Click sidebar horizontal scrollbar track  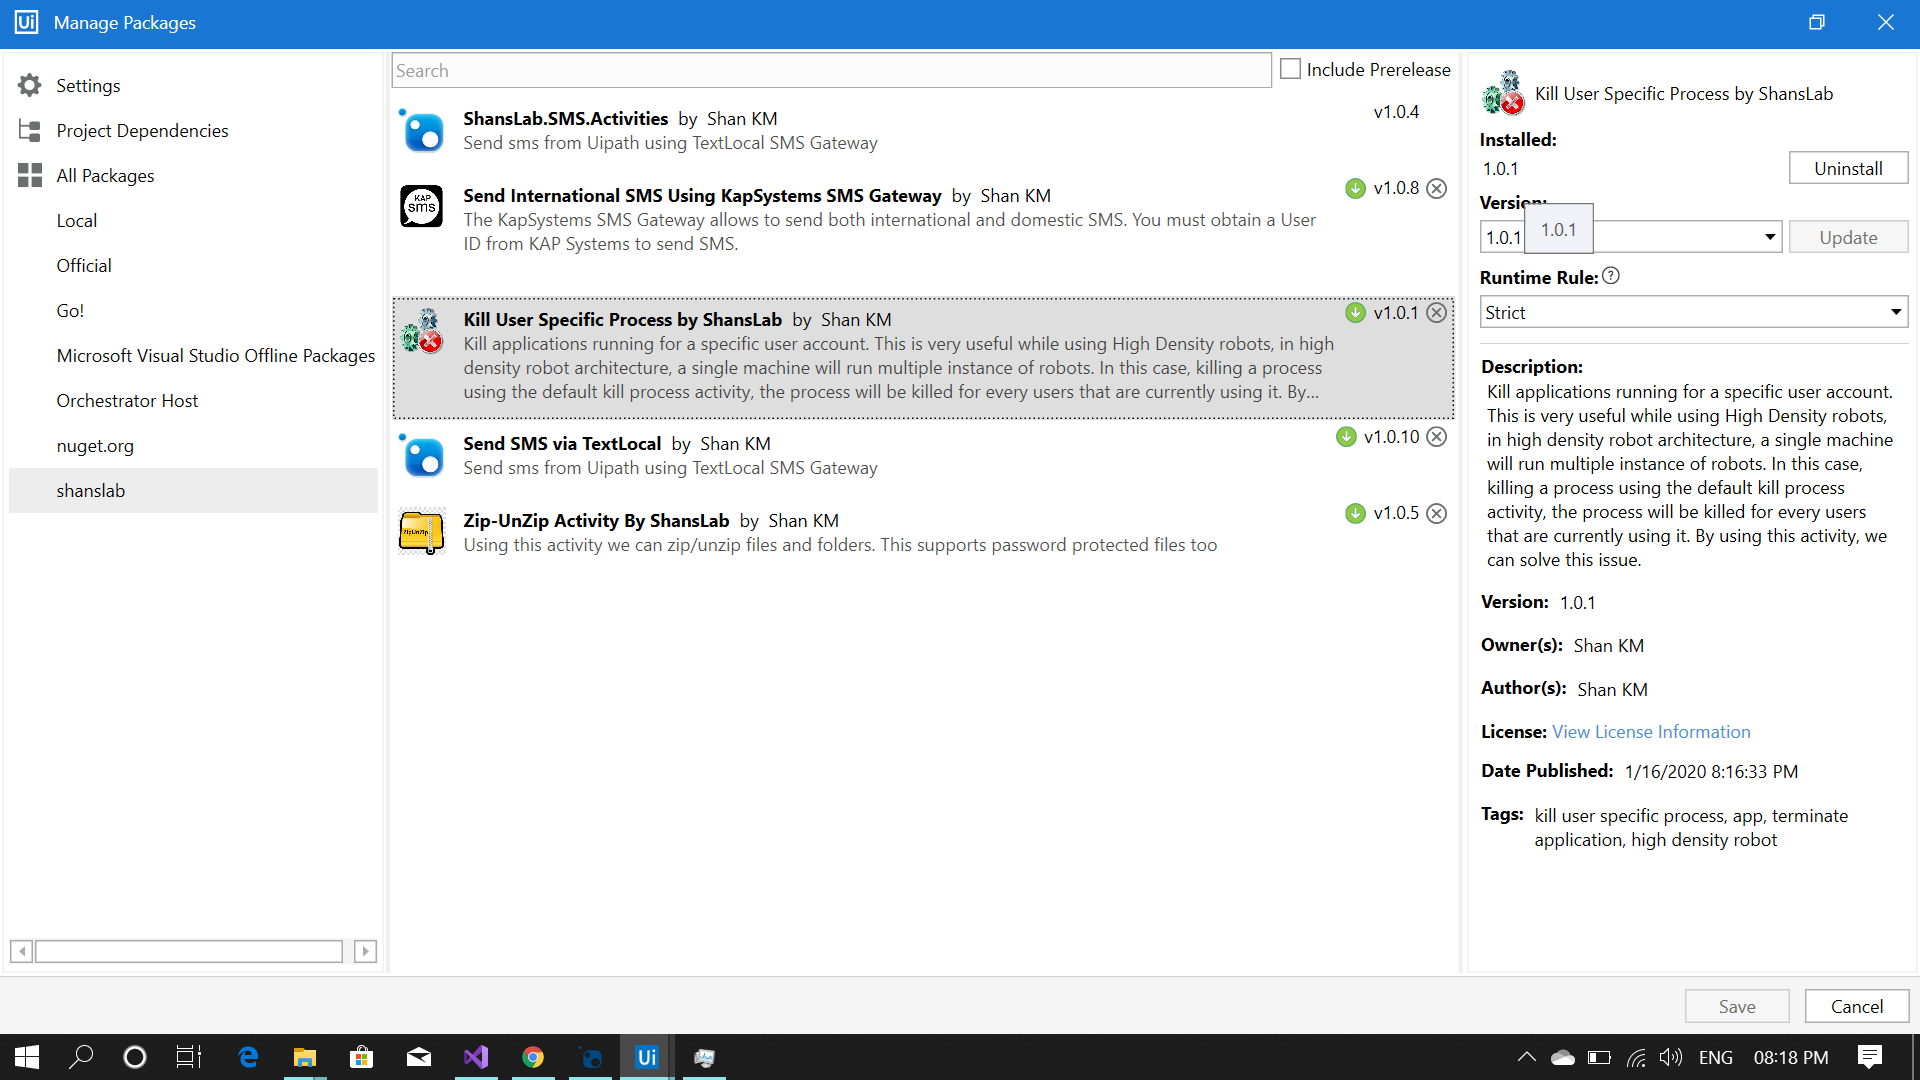pyautogui.click(x=189, y=951)
